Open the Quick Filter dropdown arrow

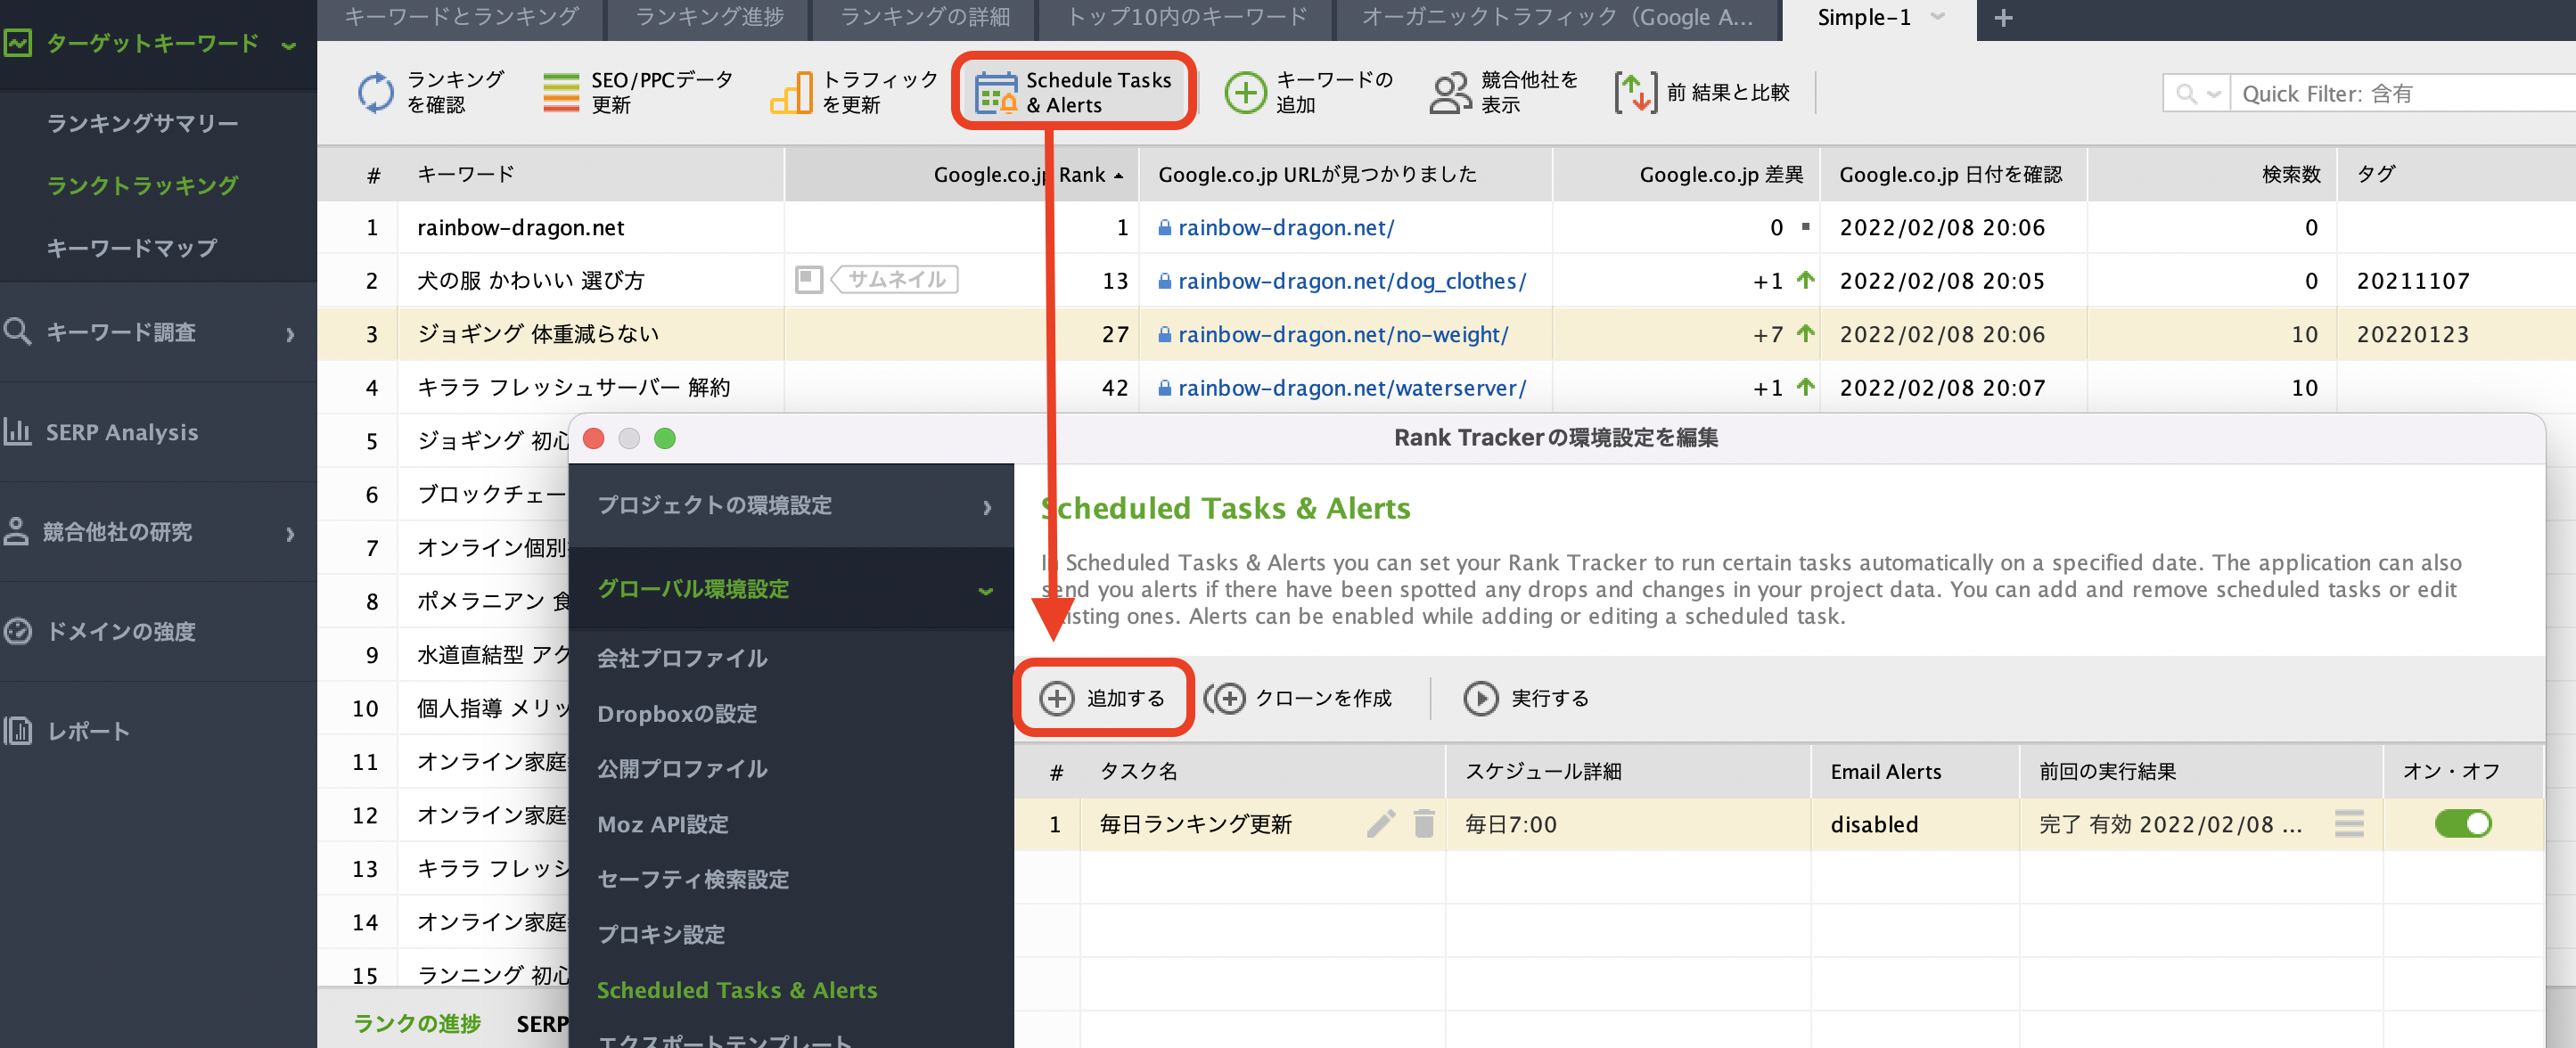click(2213, 95)
